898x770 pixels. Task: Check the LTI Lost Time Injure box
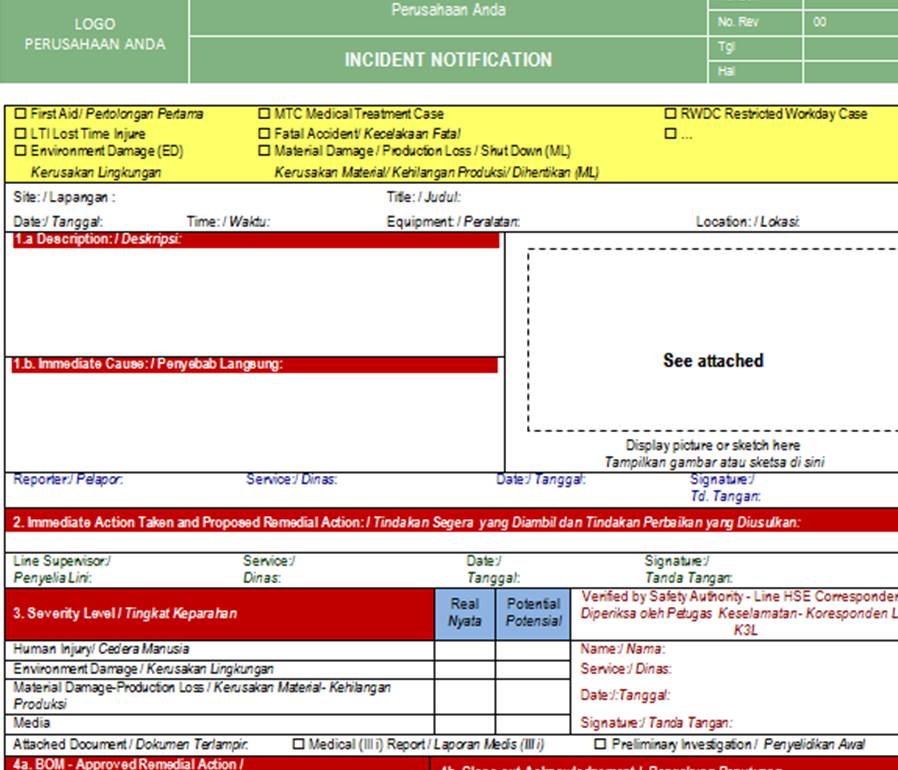pyautogui.click(x=20, y=133)
